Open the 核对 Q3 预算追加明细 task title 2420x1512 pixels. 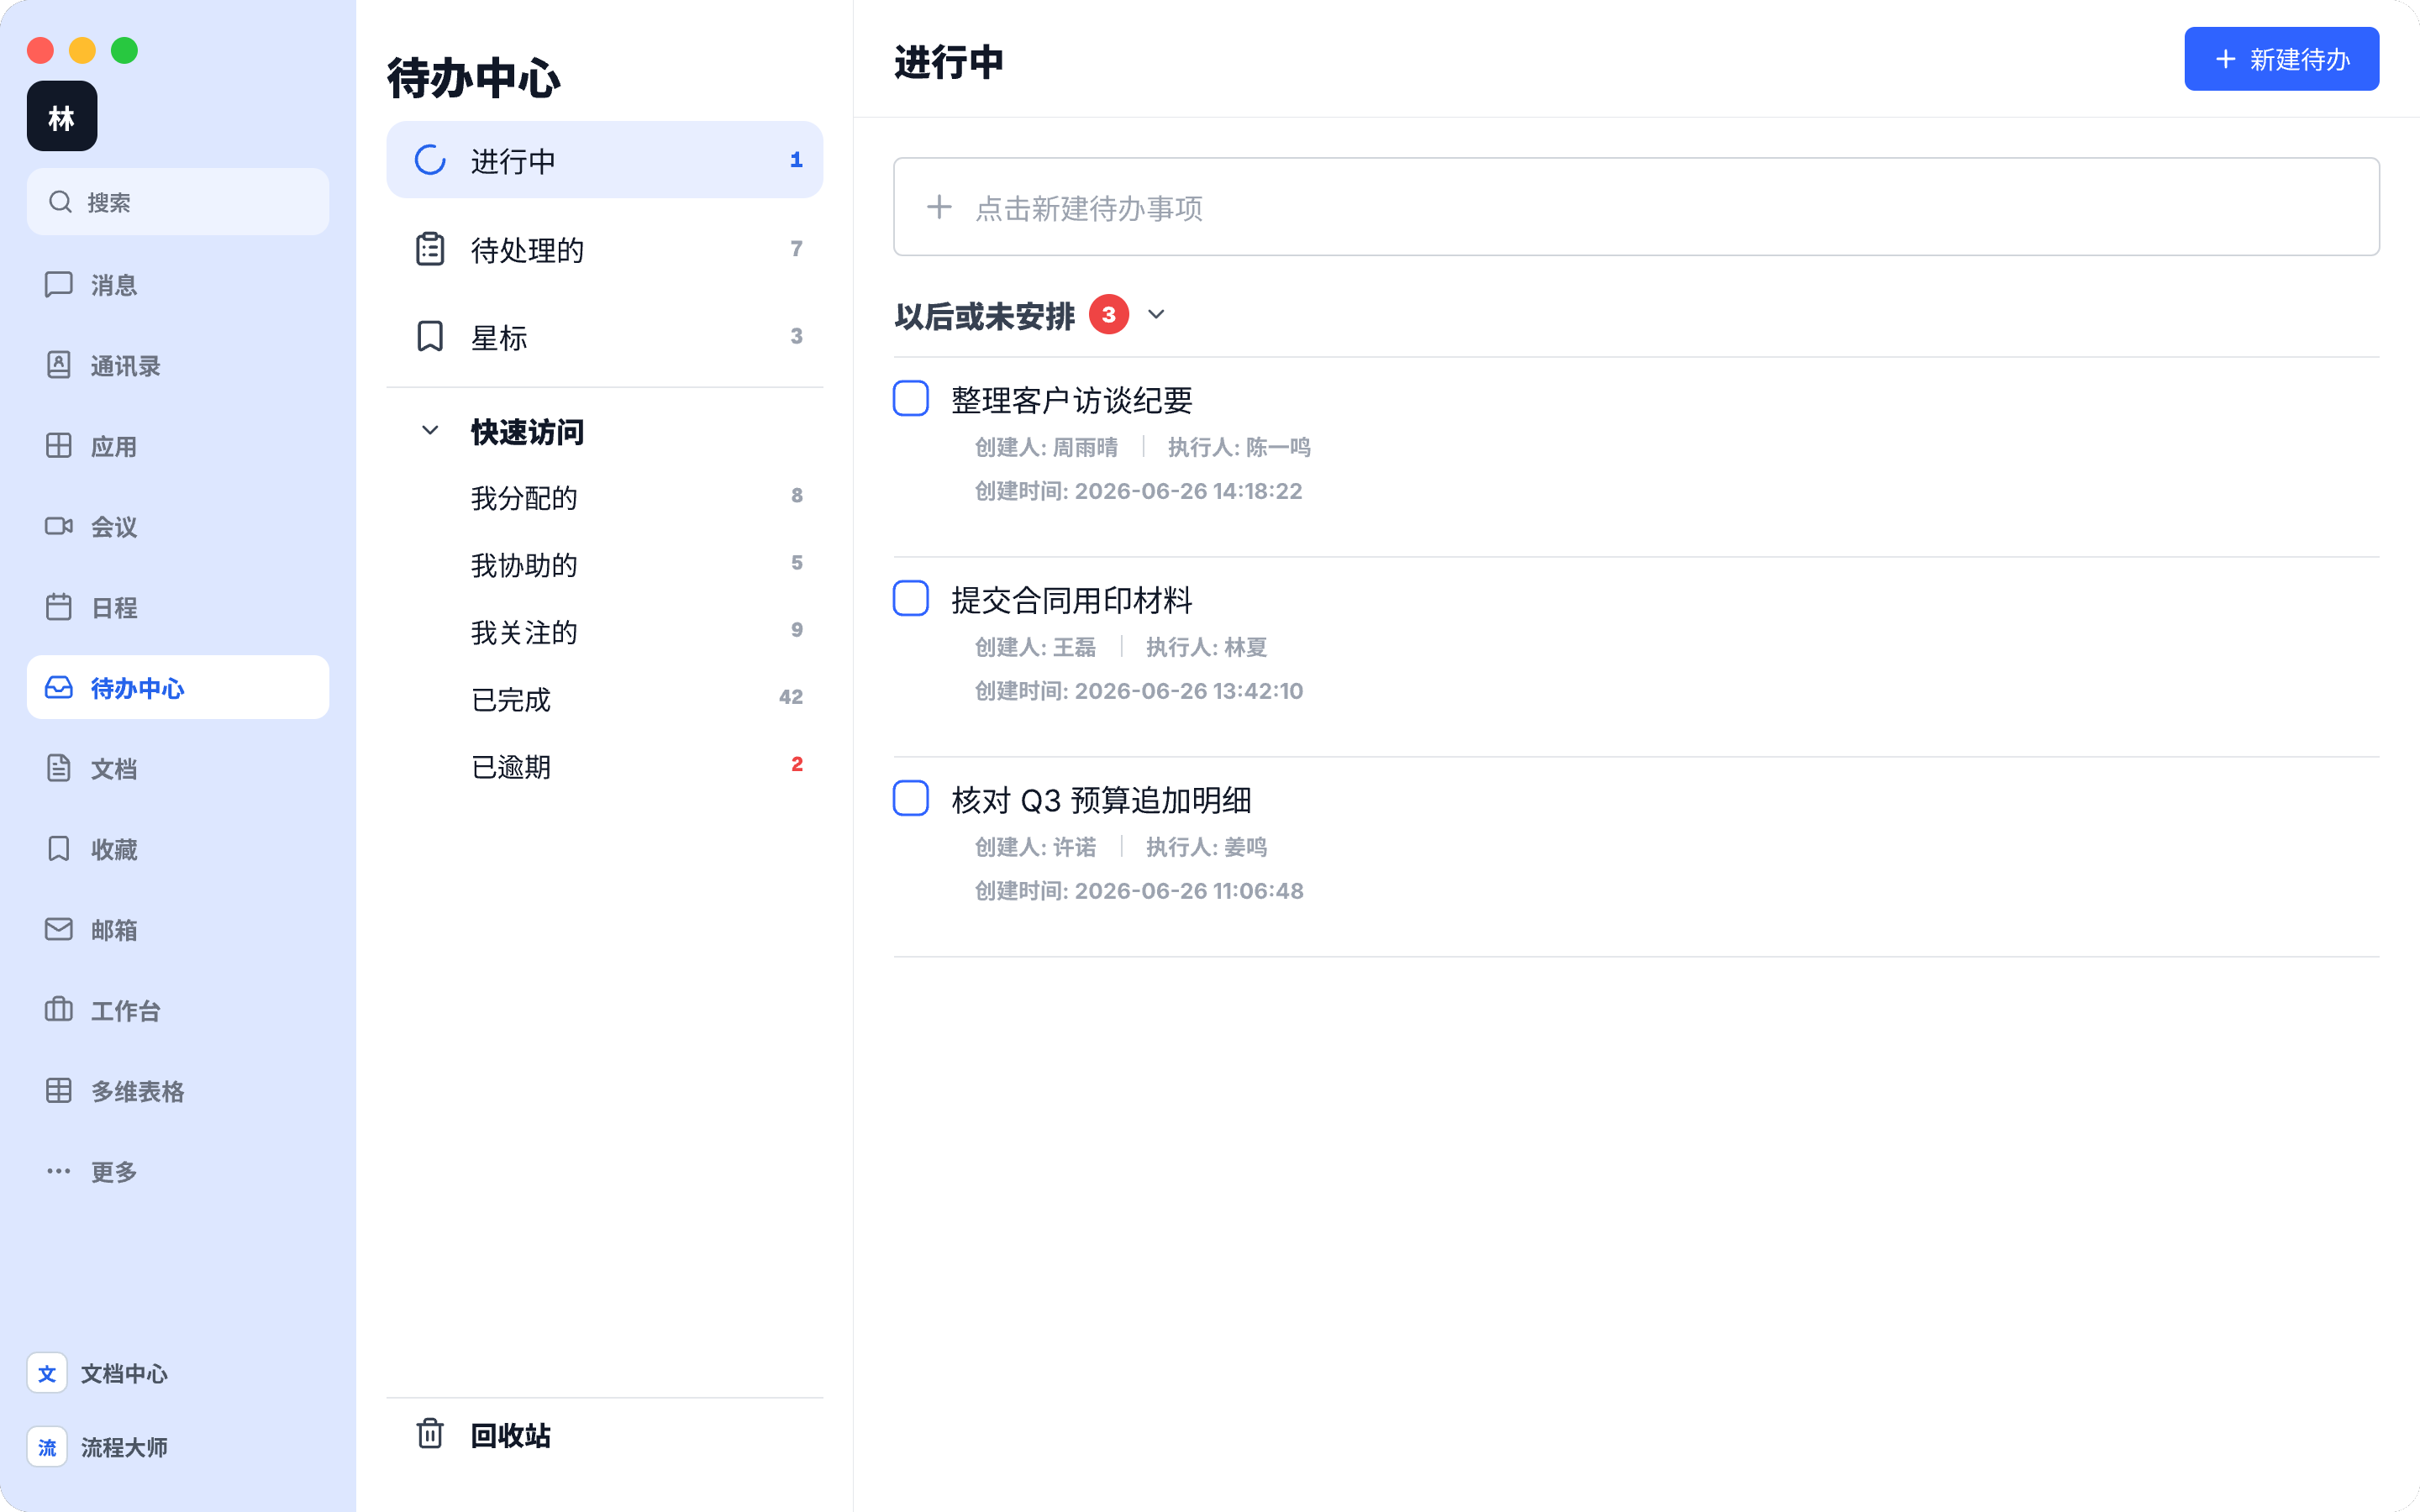pos(1101,800)
